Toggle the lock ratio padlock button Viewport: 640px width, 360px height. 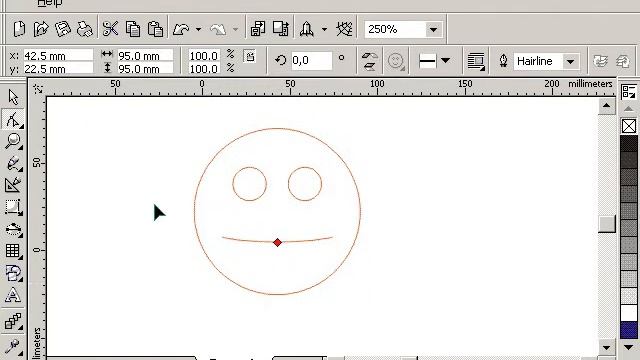tap(250, 56)
